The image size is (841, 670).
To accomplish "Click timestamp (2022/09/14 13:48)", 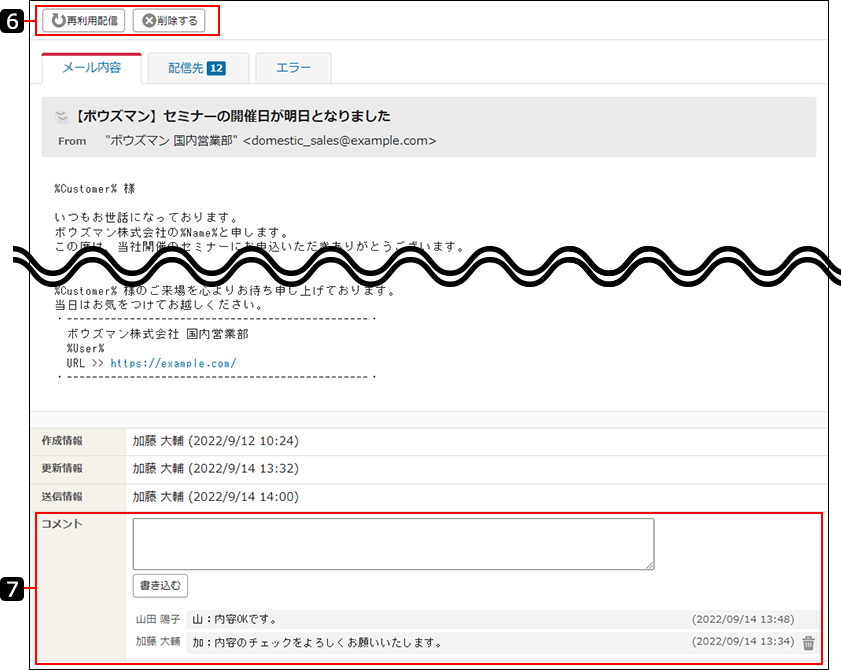I will (x=743, y=619).
